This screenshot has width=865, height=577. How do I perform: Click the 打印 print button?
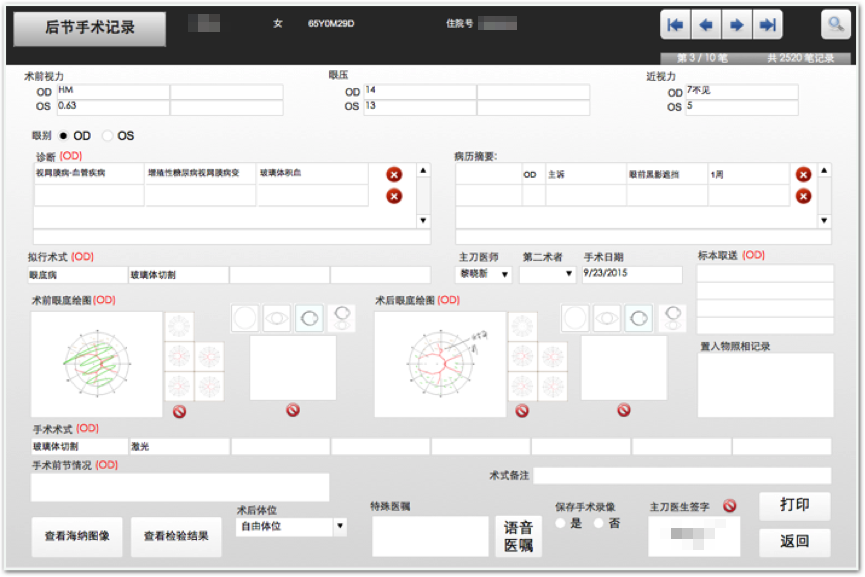click(794, 505)
